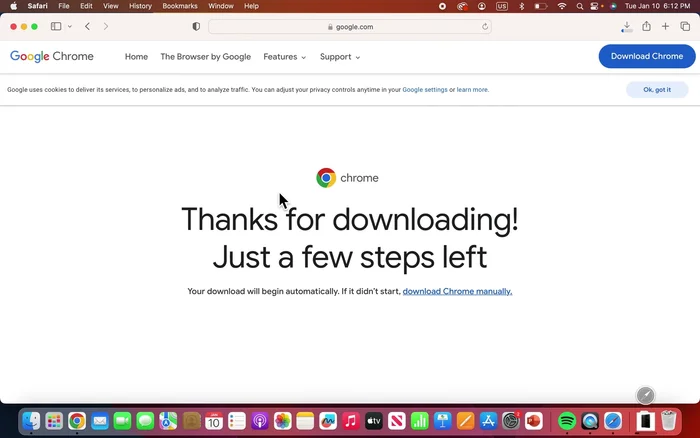The width and height of the screenshot is (700, 438).
Task: Expand the sidebar tab group chevron
Action: (70, 26)
